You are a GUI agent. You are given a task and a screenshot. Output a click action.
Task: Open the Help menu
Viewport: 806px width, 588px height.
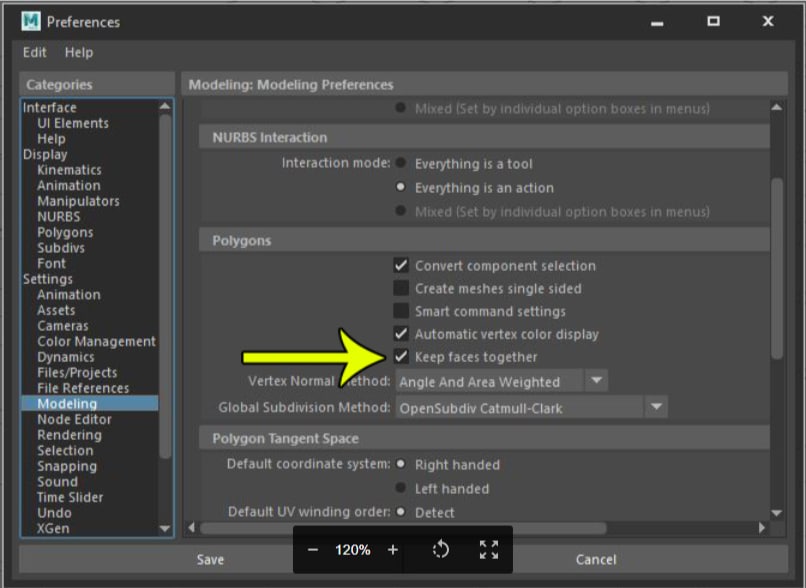tap(79, 52)
